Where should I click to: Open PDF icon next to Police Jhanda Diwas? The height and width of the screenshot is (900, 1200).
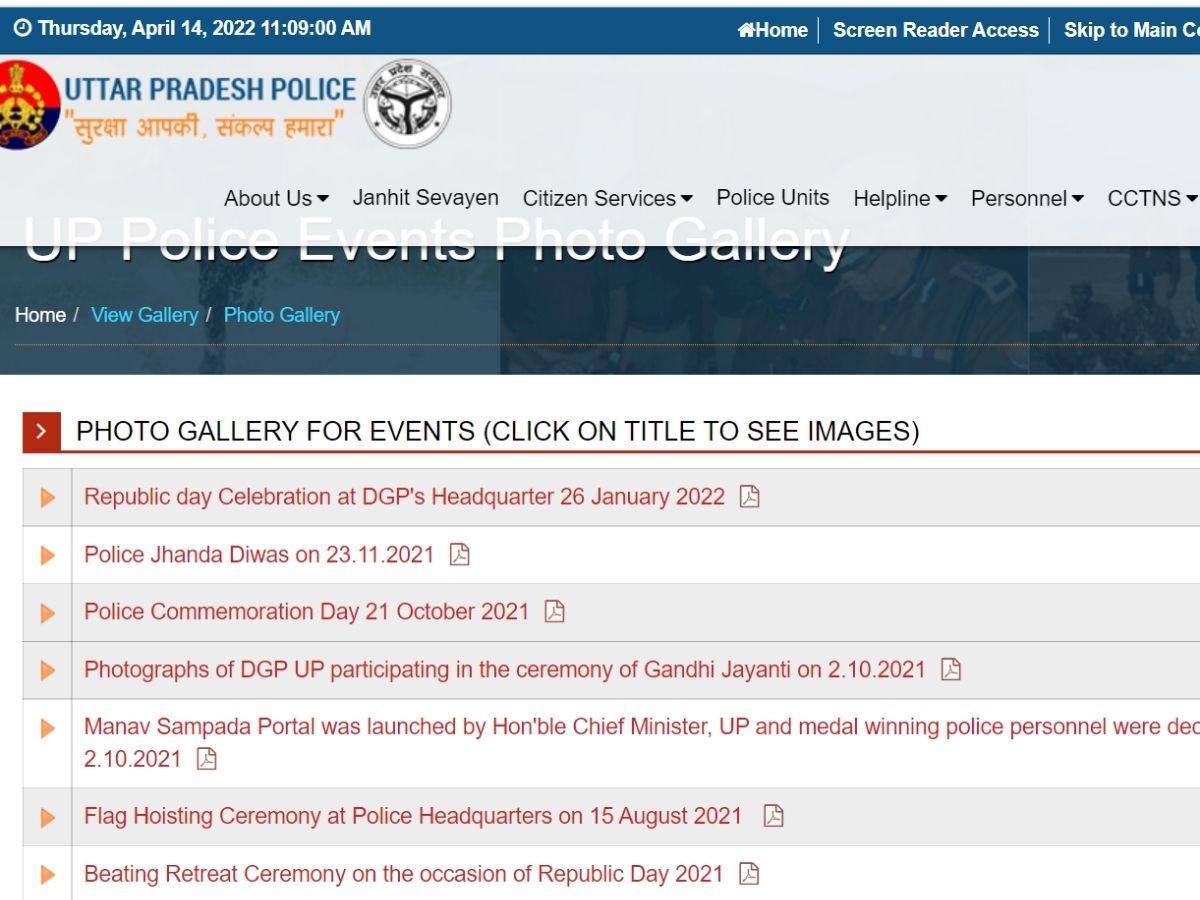(459, 554)
